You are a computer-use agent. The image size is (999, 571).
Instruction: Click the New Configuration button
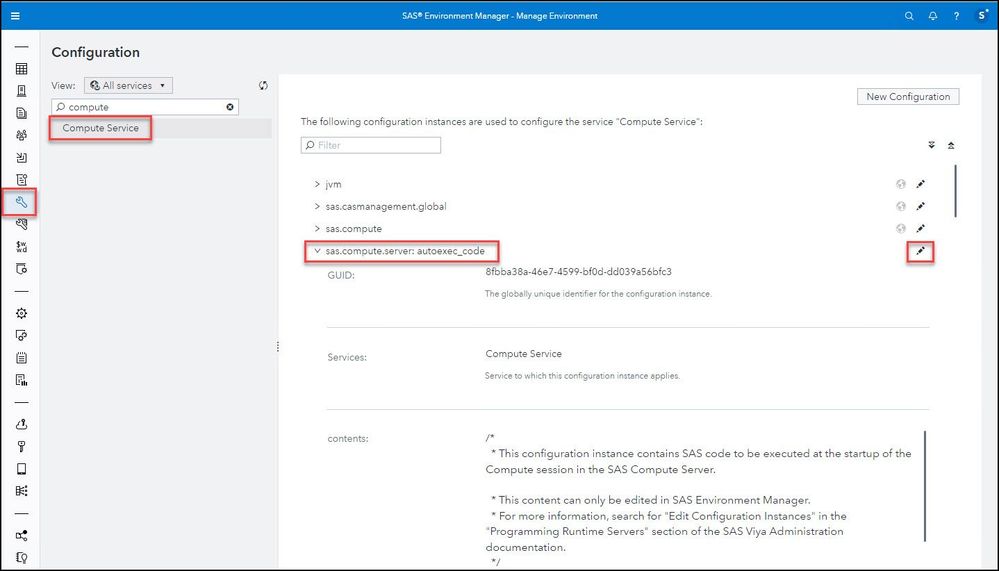pyautogui.click(x=908, y=97)
